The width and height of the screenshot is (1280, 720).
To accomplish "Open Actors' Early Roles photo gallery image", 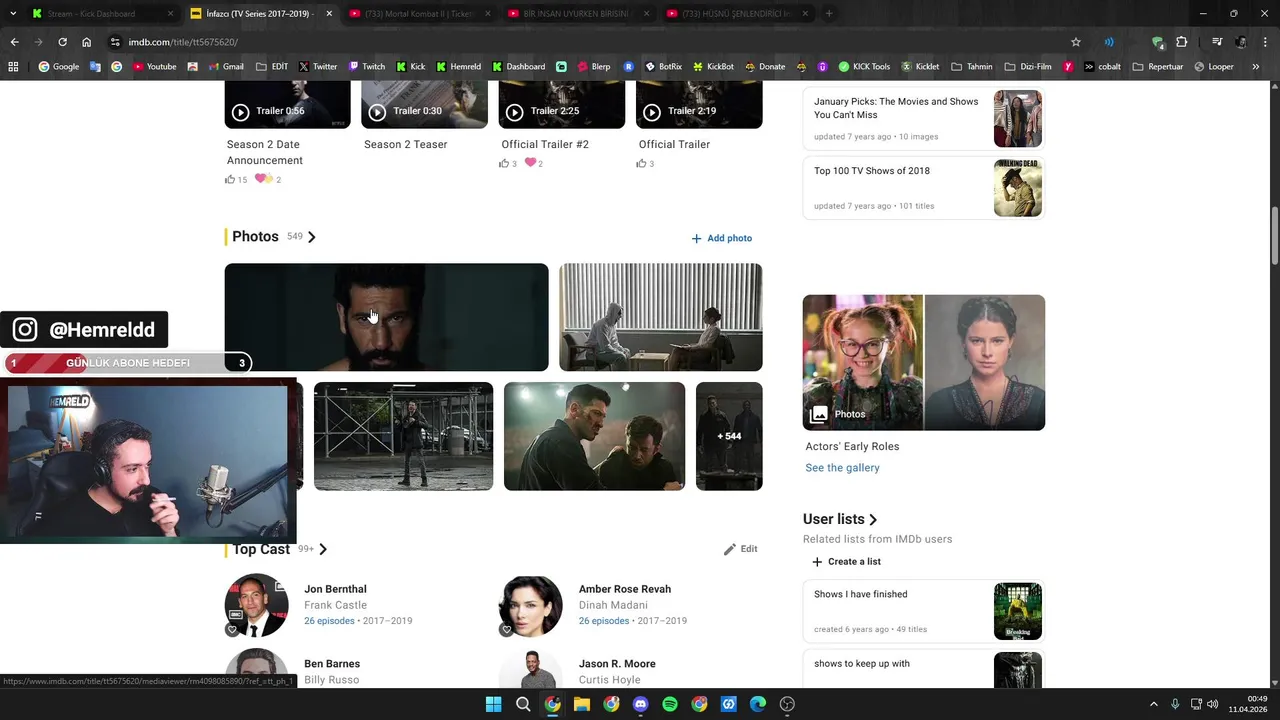I will click(924, 362).
